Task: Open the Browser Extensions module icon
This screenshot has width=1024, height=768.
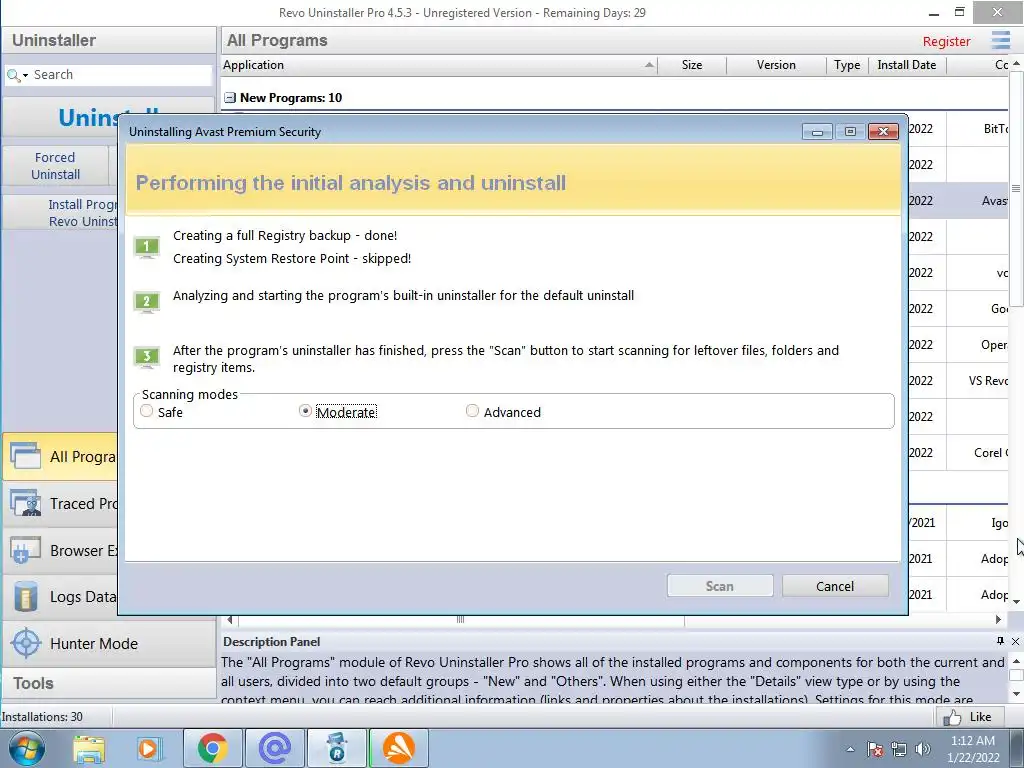Action: click(x=25, y=550)
